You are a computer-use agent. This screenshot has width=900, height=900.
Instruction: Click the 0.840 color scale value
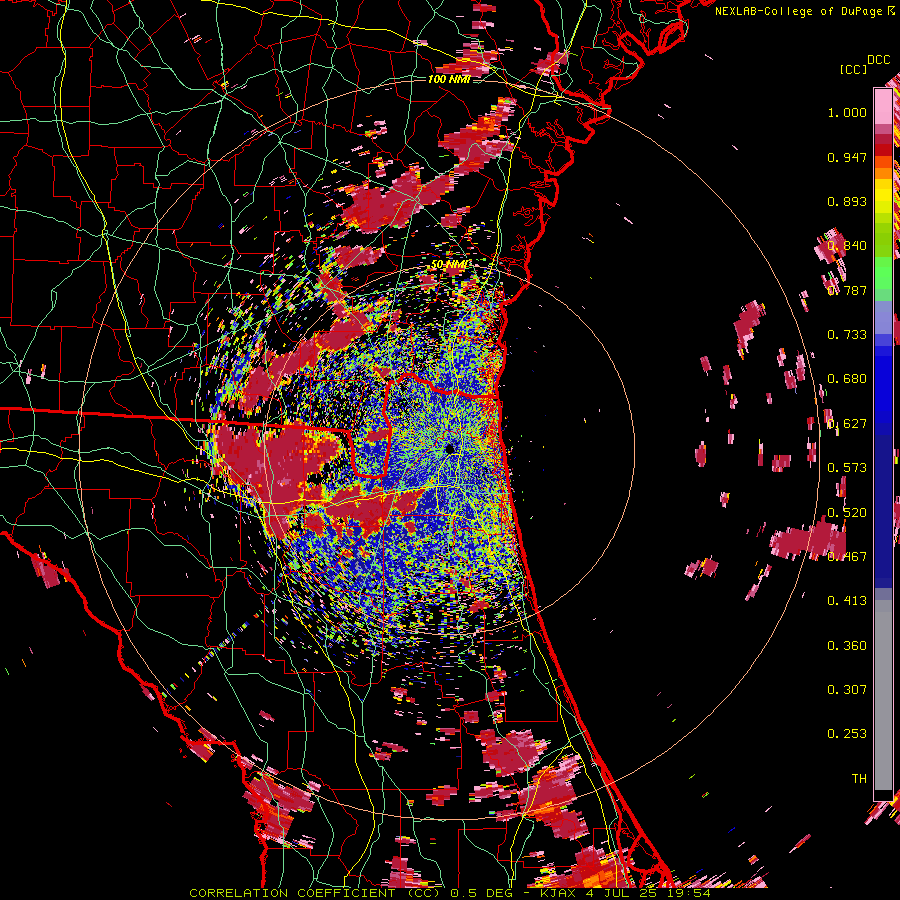(x=847, y=246)
